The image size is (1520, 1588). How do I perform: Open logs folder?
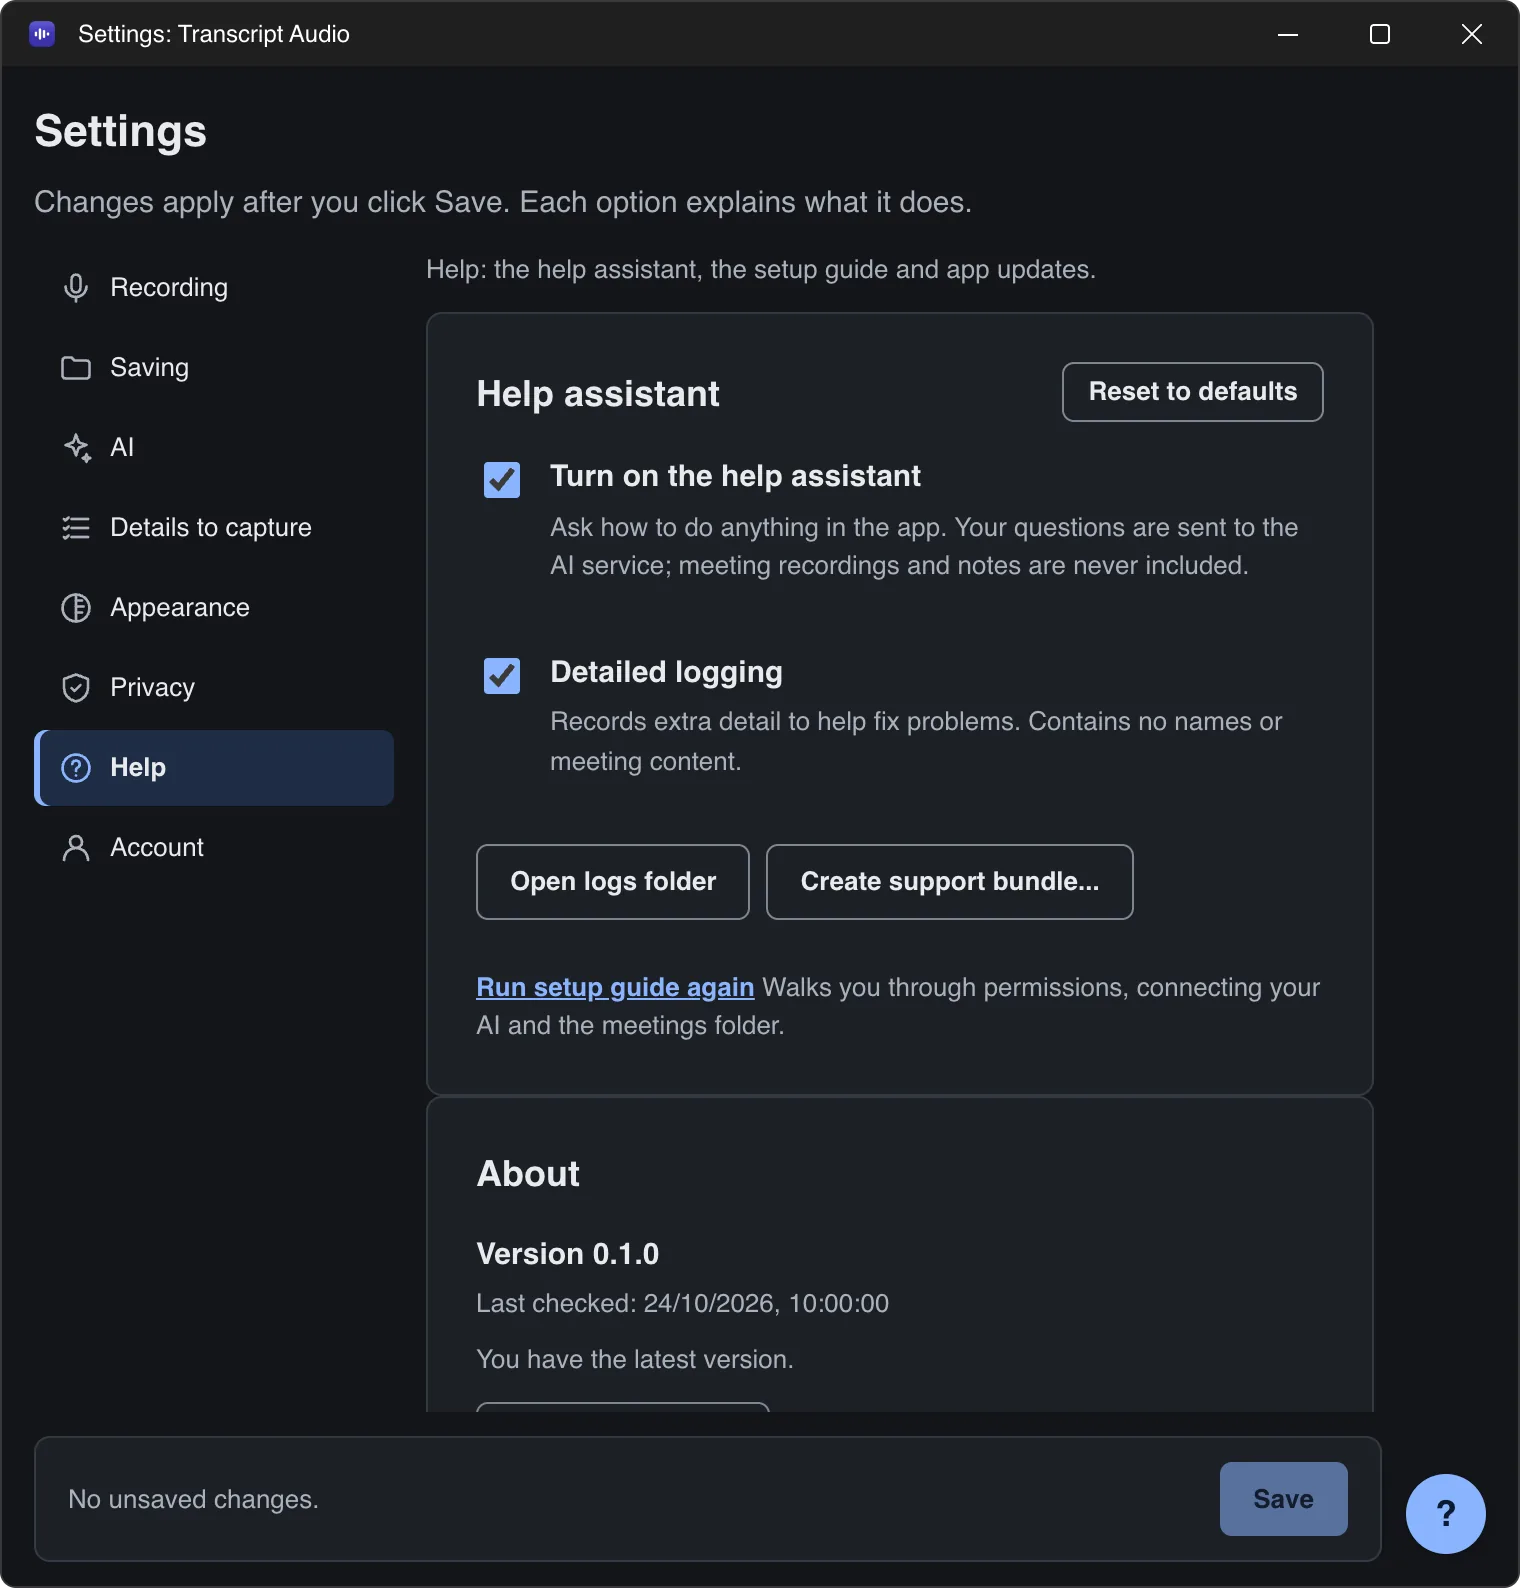pos(613,882)
